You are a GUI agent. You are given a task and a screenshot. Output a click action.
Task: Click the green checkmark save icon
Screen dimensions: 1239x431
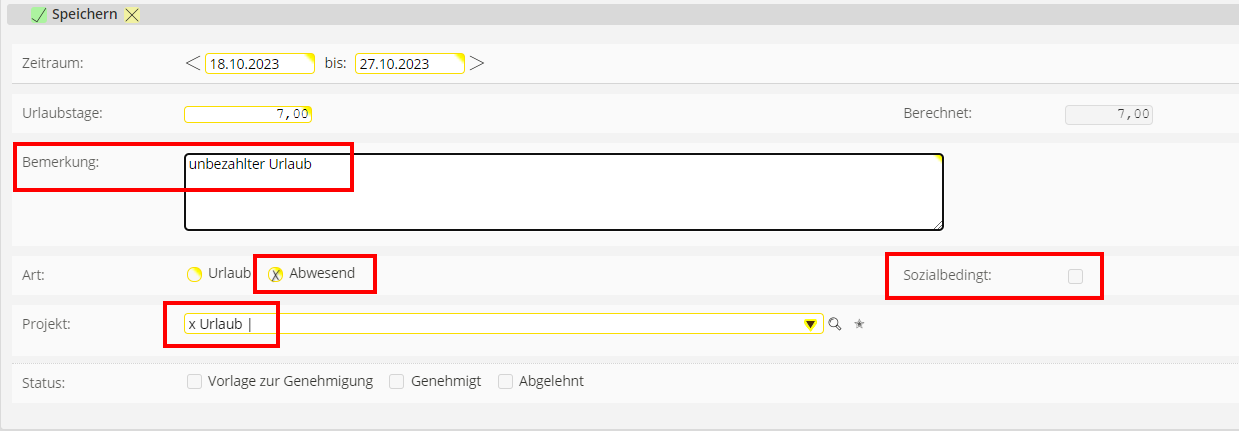click(x=40, y=16)
